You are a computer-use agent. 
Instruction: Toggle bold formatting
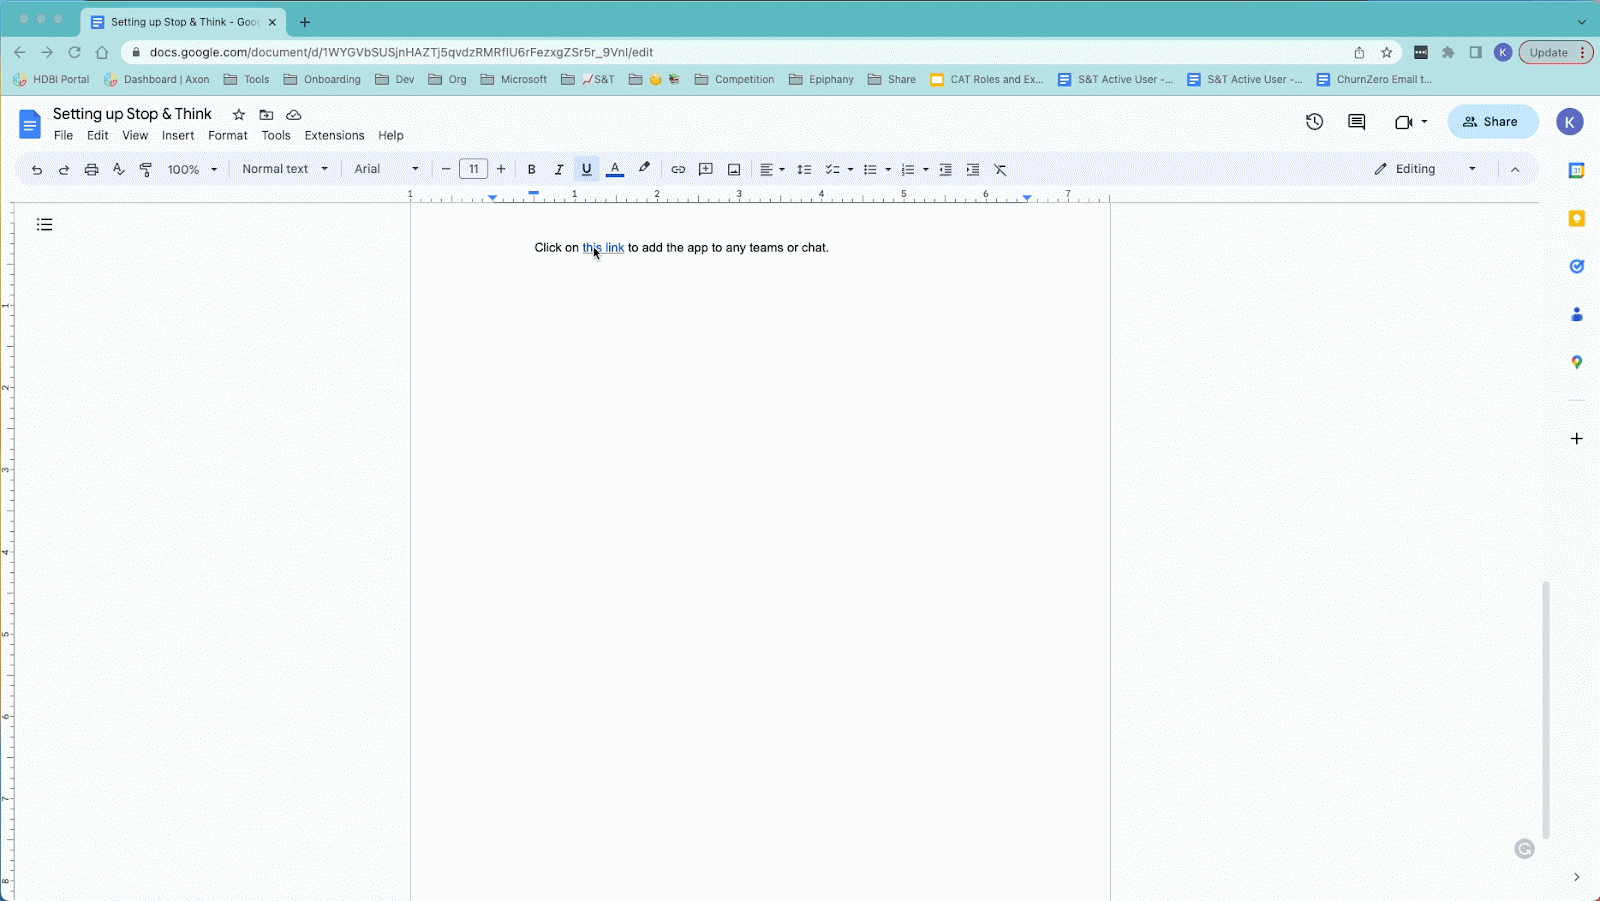(532, 170)
